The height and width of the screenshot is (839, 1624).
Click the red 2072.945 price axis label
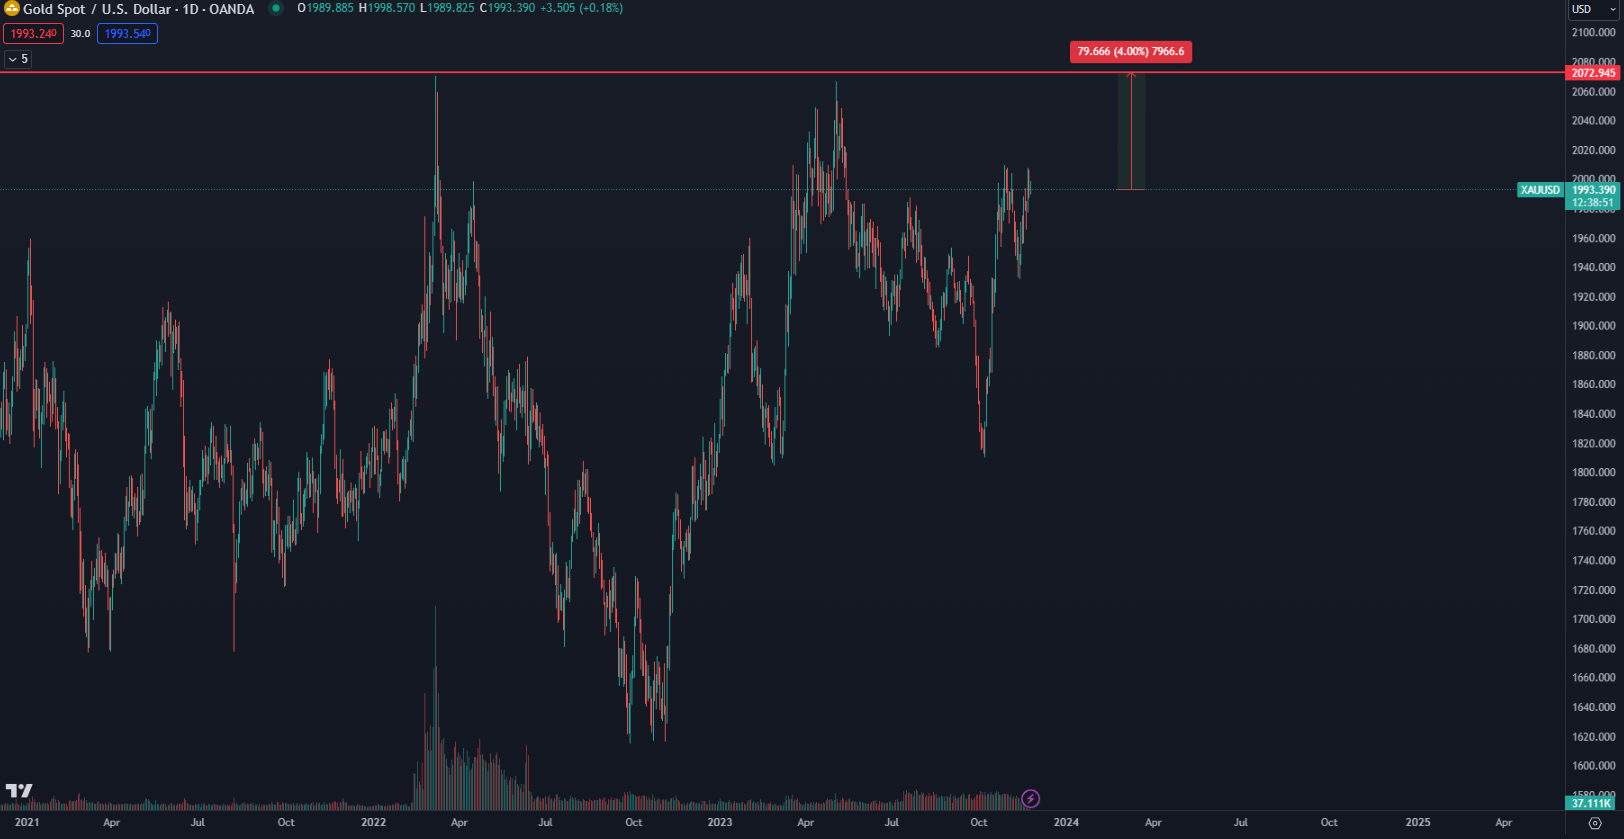(x=1592, y=73)
